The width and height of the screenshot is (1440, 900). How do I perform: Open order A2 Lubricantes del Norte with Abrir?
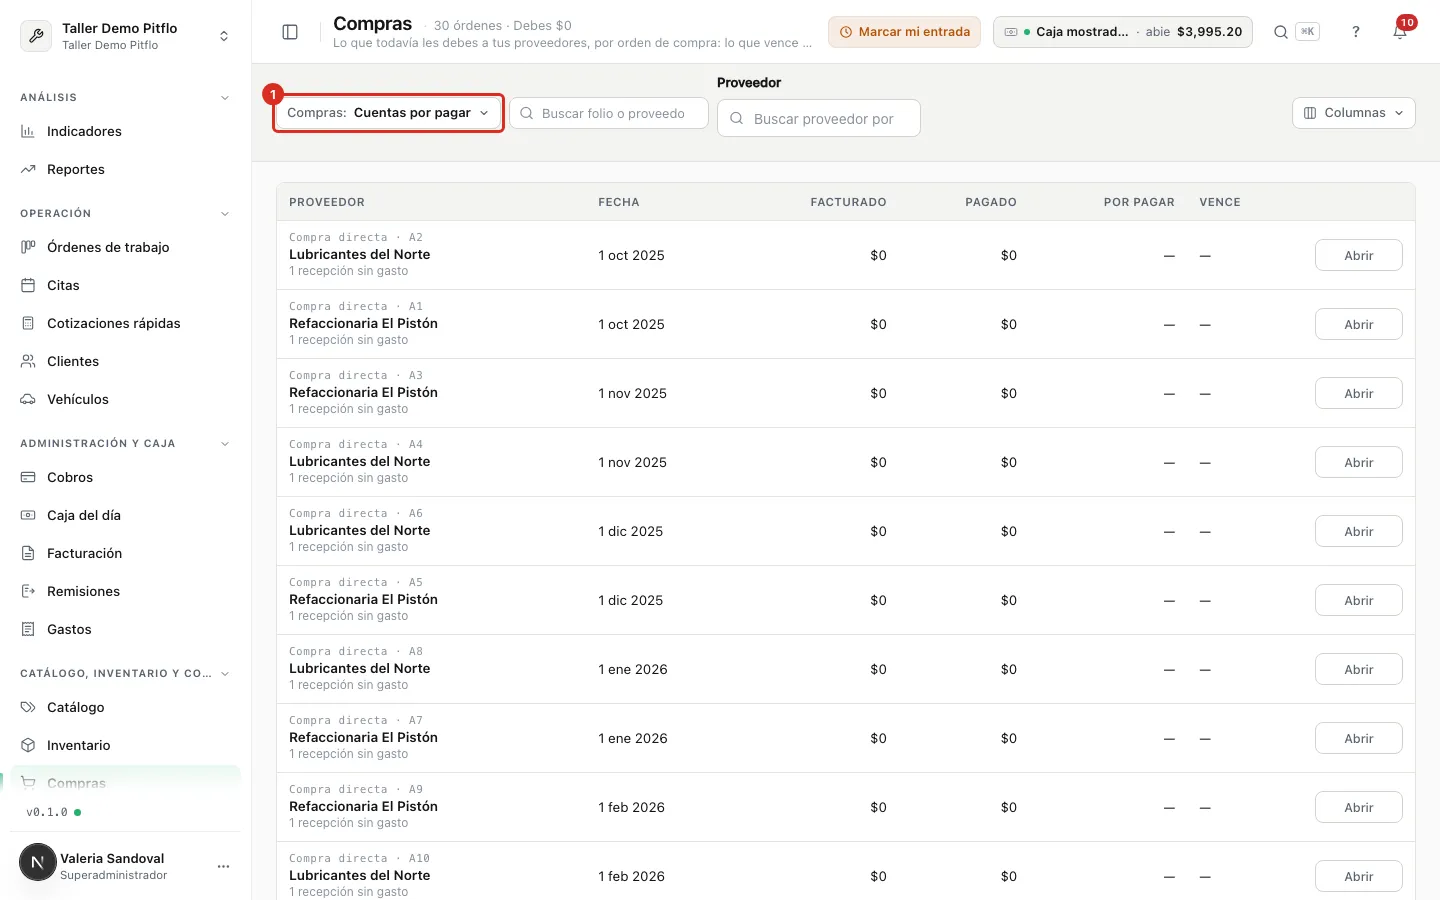1358,255
